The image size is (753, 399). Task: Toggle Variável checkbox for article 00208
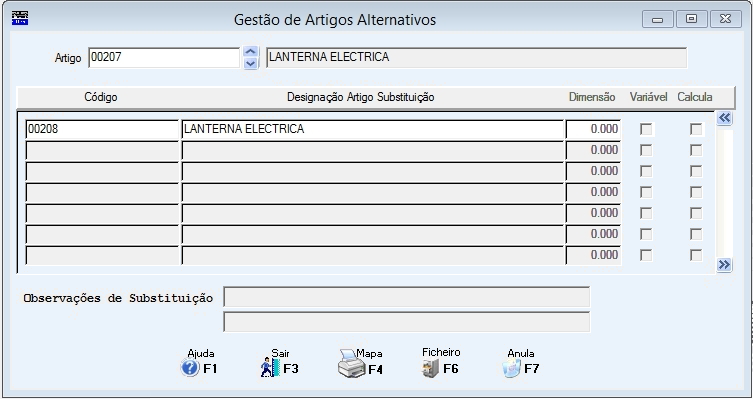click(x=646, y=129)
